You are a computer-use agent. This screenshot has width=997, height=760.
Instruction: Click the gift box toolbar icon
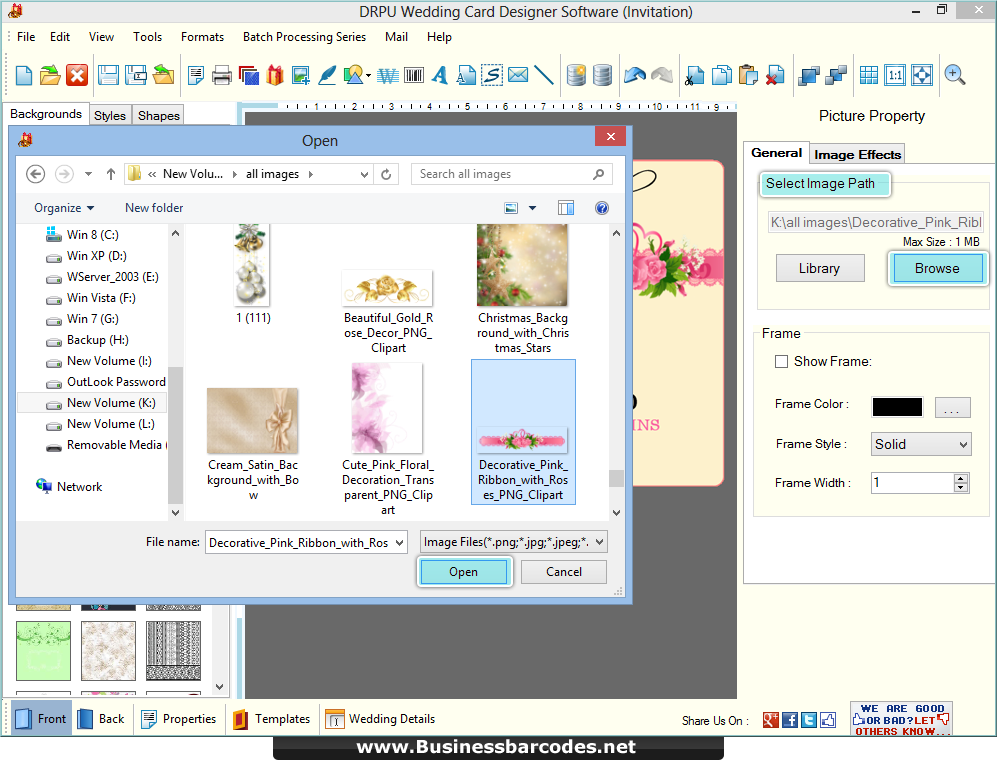pos(275,75)
